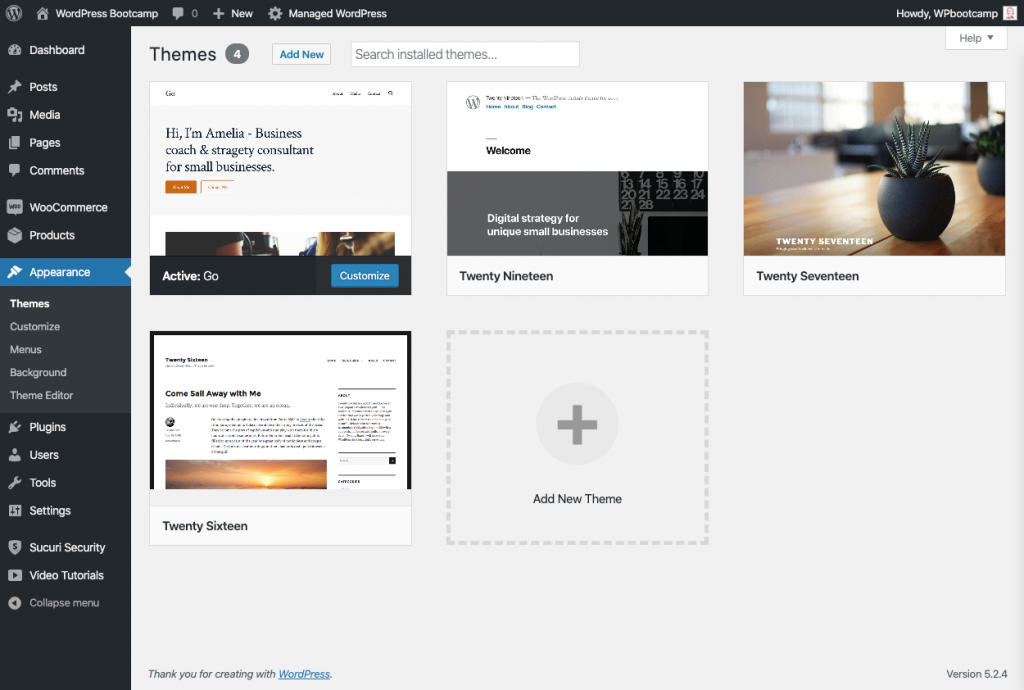Click the Media icon in sidebar

(14, 115)
